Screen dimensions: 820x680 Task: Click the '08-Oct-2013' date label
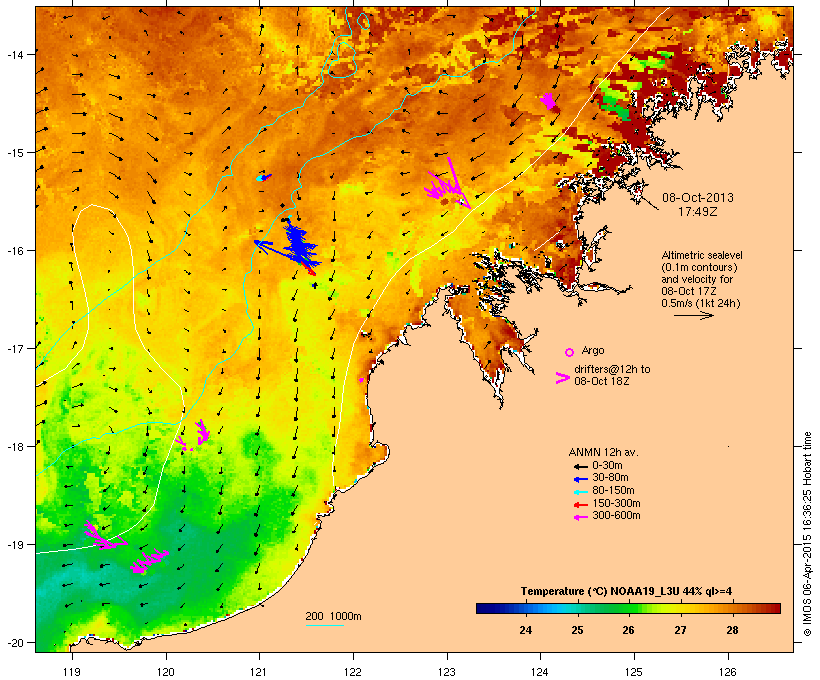click(698, 198)
